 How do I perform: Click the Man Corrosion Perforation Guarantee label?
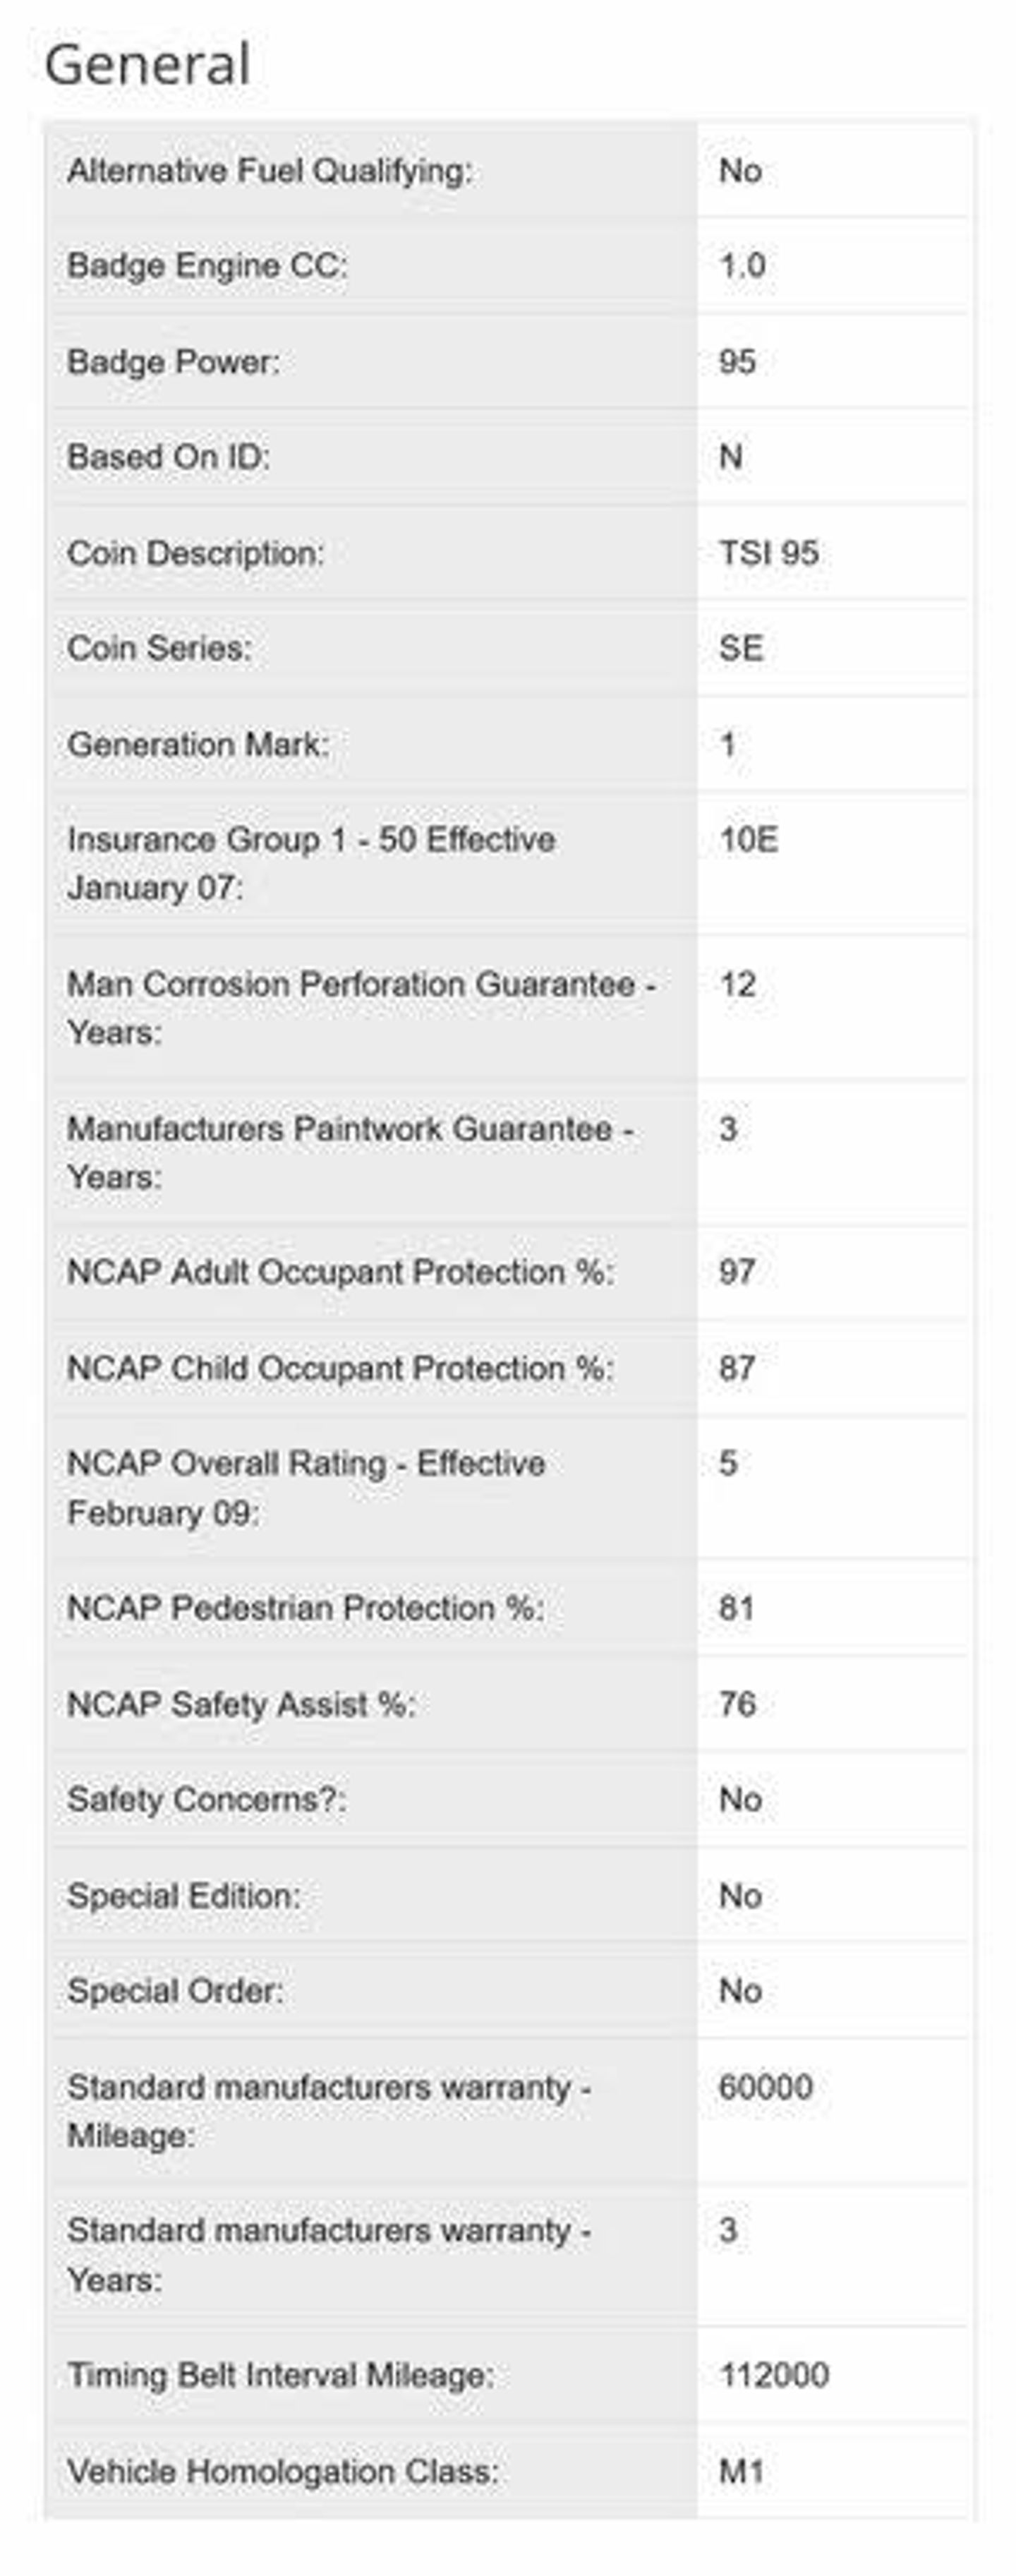pyautogui.click(x=360, y=1007)
